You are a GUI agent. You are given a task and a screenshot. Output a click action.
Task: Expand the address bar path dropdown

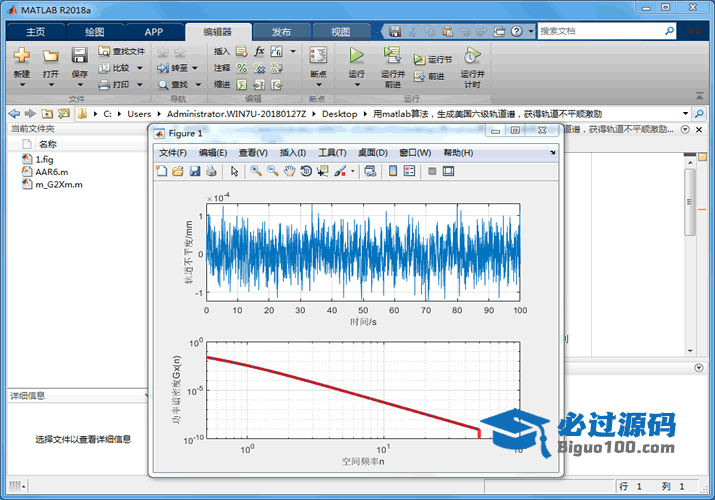click(x=686, y=114)
